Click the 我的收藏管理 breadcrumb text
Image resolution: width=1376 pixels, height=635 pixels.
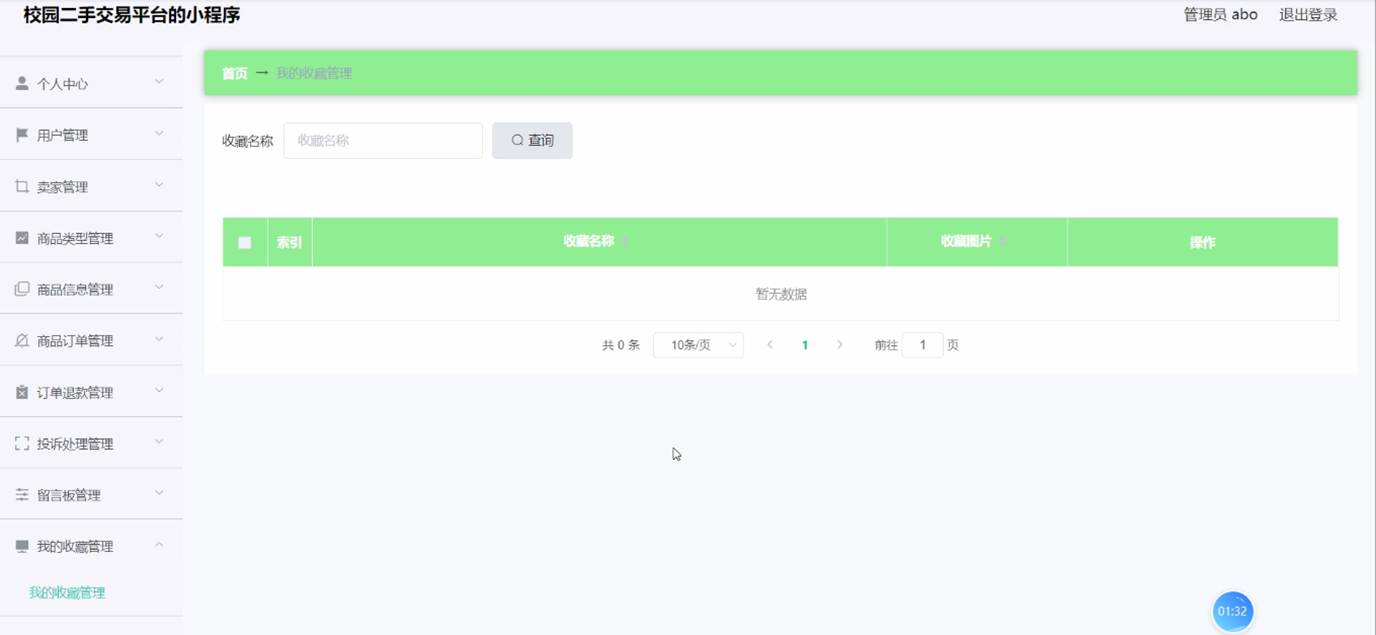tap(314, 73)
